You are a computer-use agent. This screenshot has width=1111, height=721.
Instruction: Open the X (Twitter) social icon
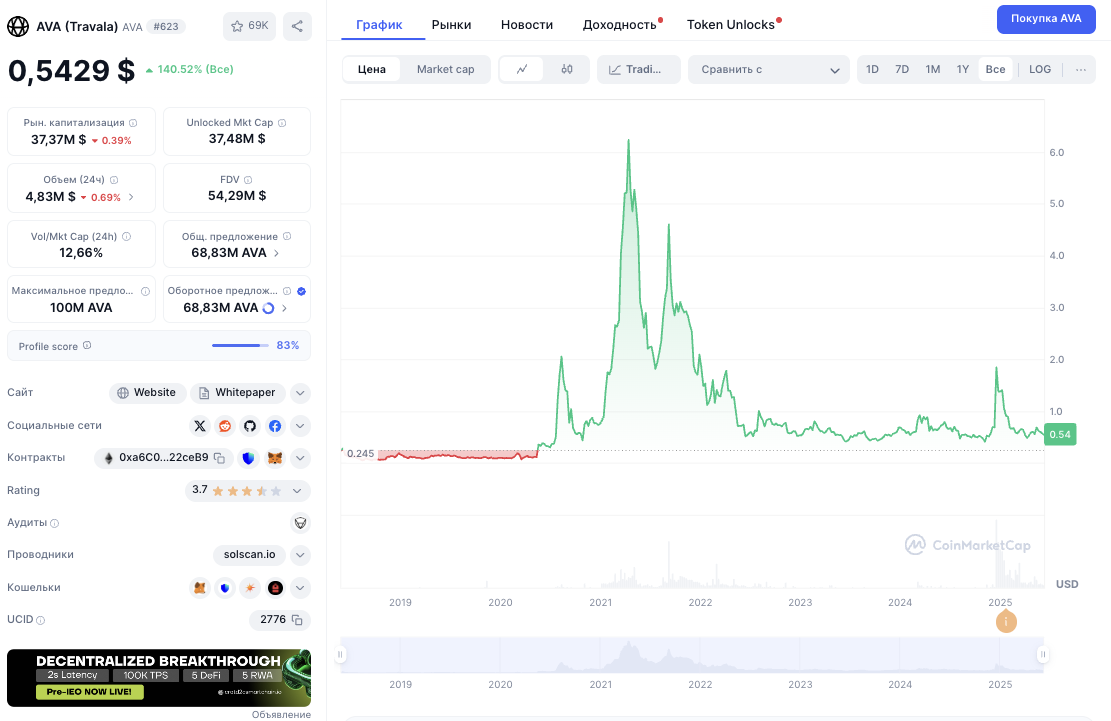click(200, 426)
